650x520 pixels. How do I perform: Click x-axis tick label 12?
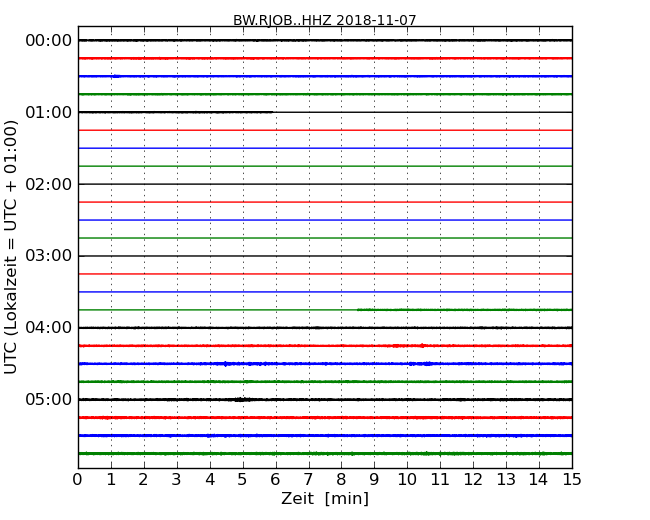473,480
